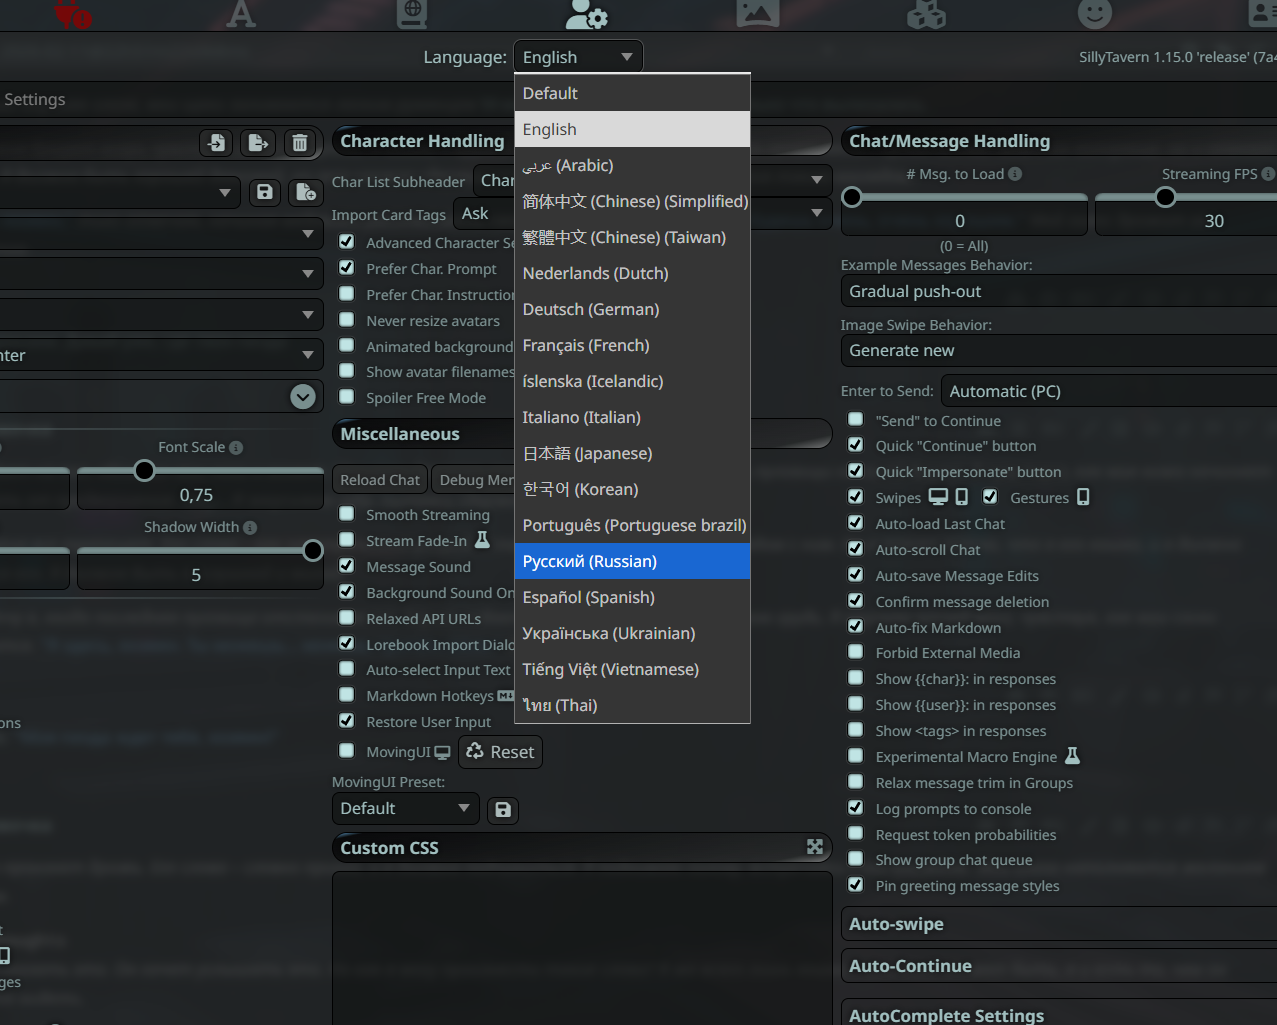
Task: Click the import theme file icon
Action: (x=216, y=143)
